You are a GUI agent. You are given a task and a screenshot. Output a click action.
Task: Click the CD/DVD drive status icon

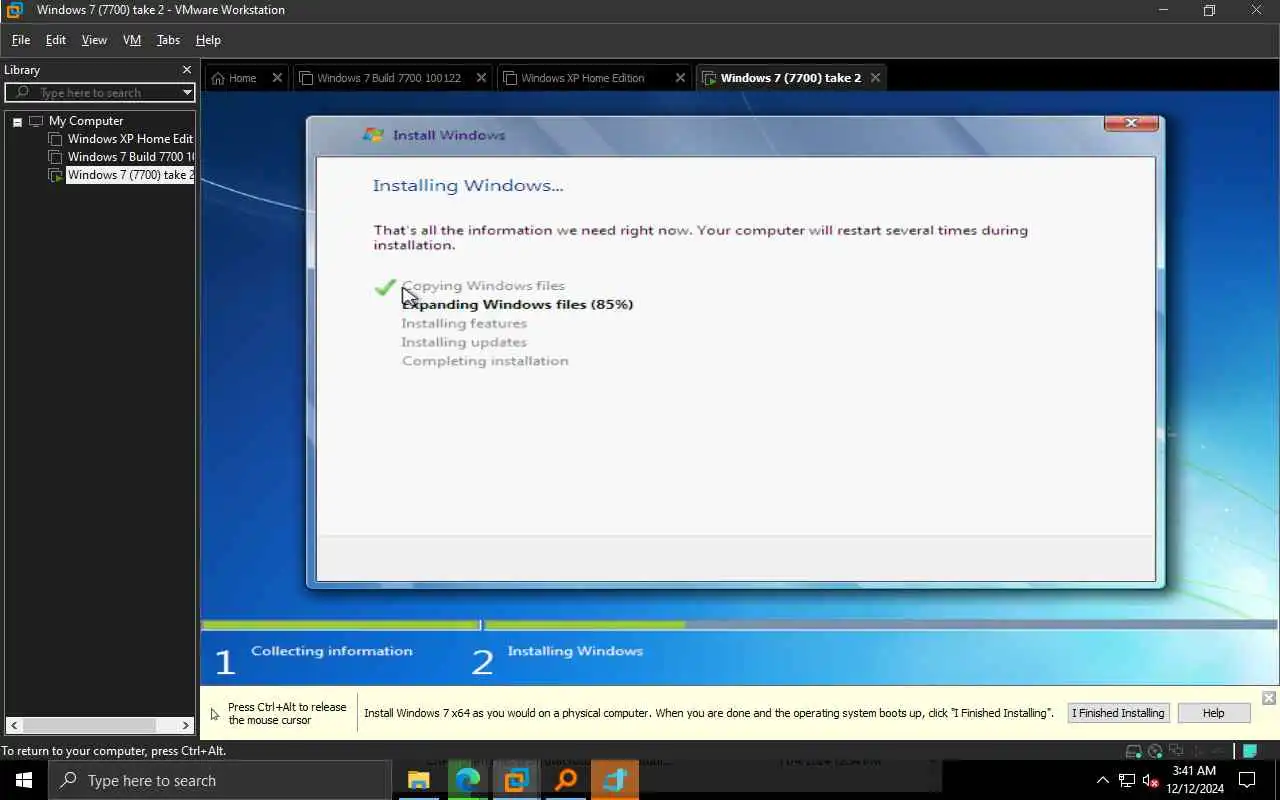point(1155,751)
